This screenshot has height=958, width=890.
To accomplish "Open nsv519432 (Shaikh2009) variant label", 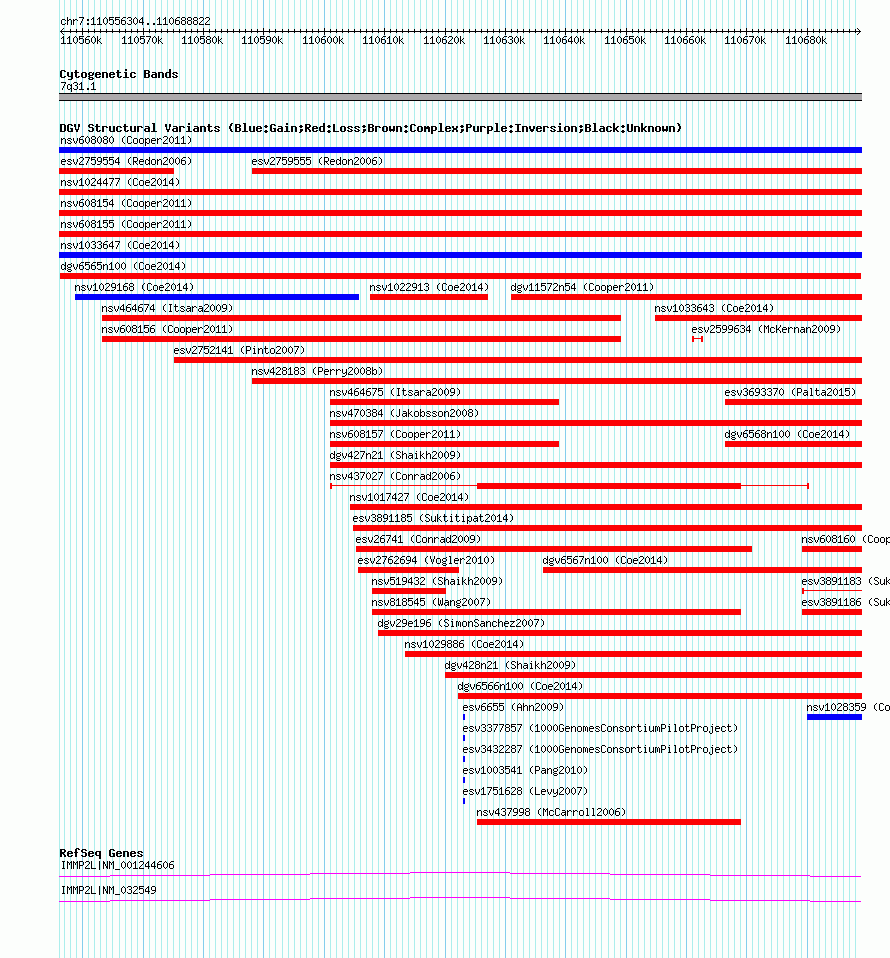I will coord(437,581).
